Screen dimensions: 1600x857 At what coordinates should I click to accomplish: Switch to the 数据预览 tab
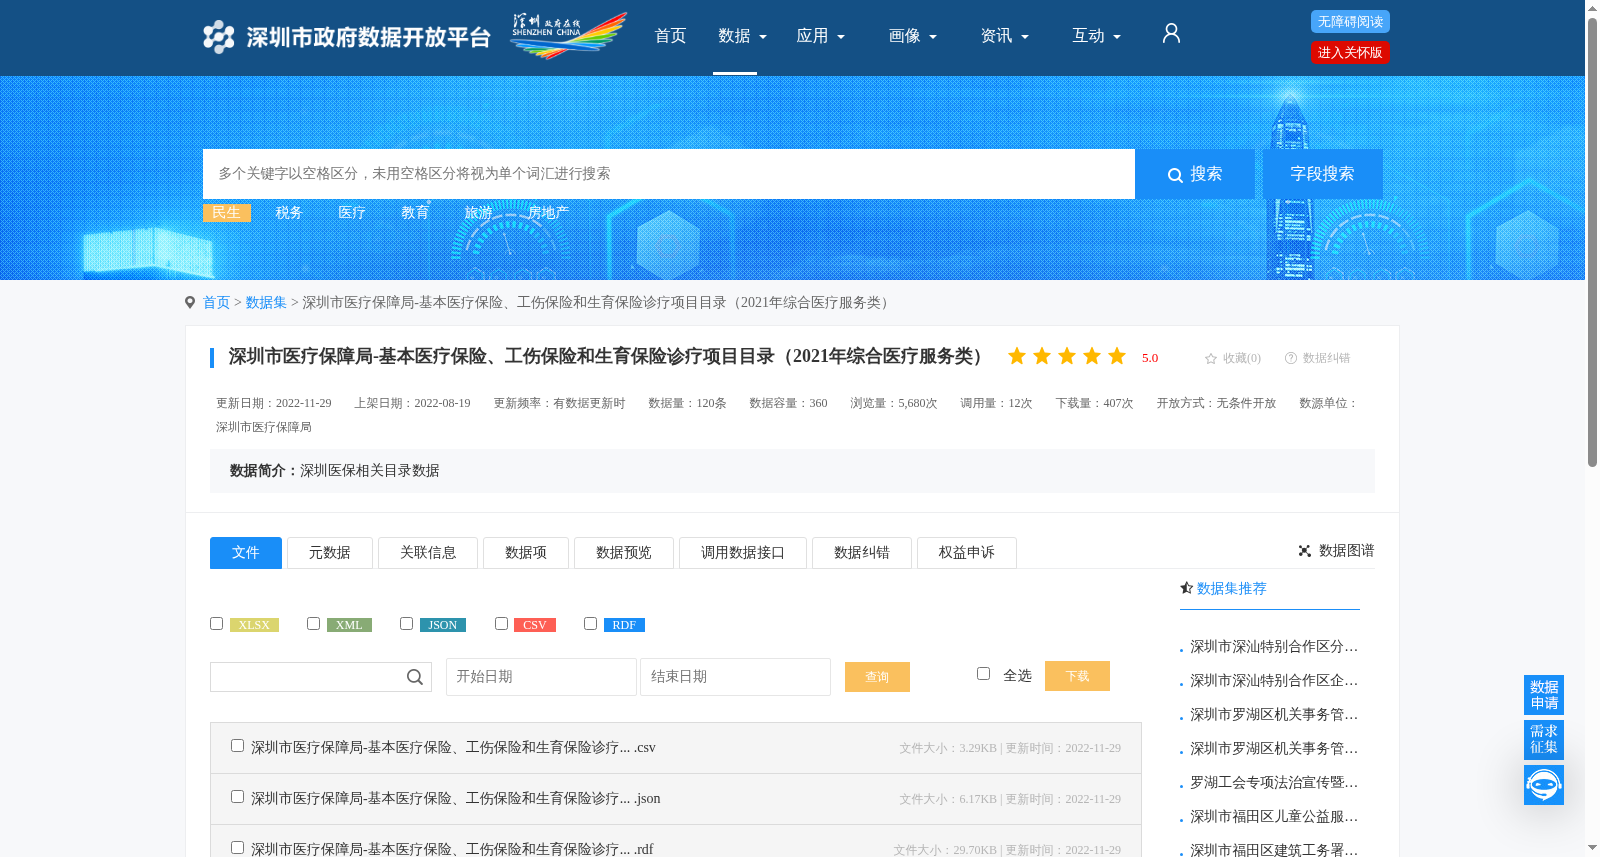pos(624,553)
